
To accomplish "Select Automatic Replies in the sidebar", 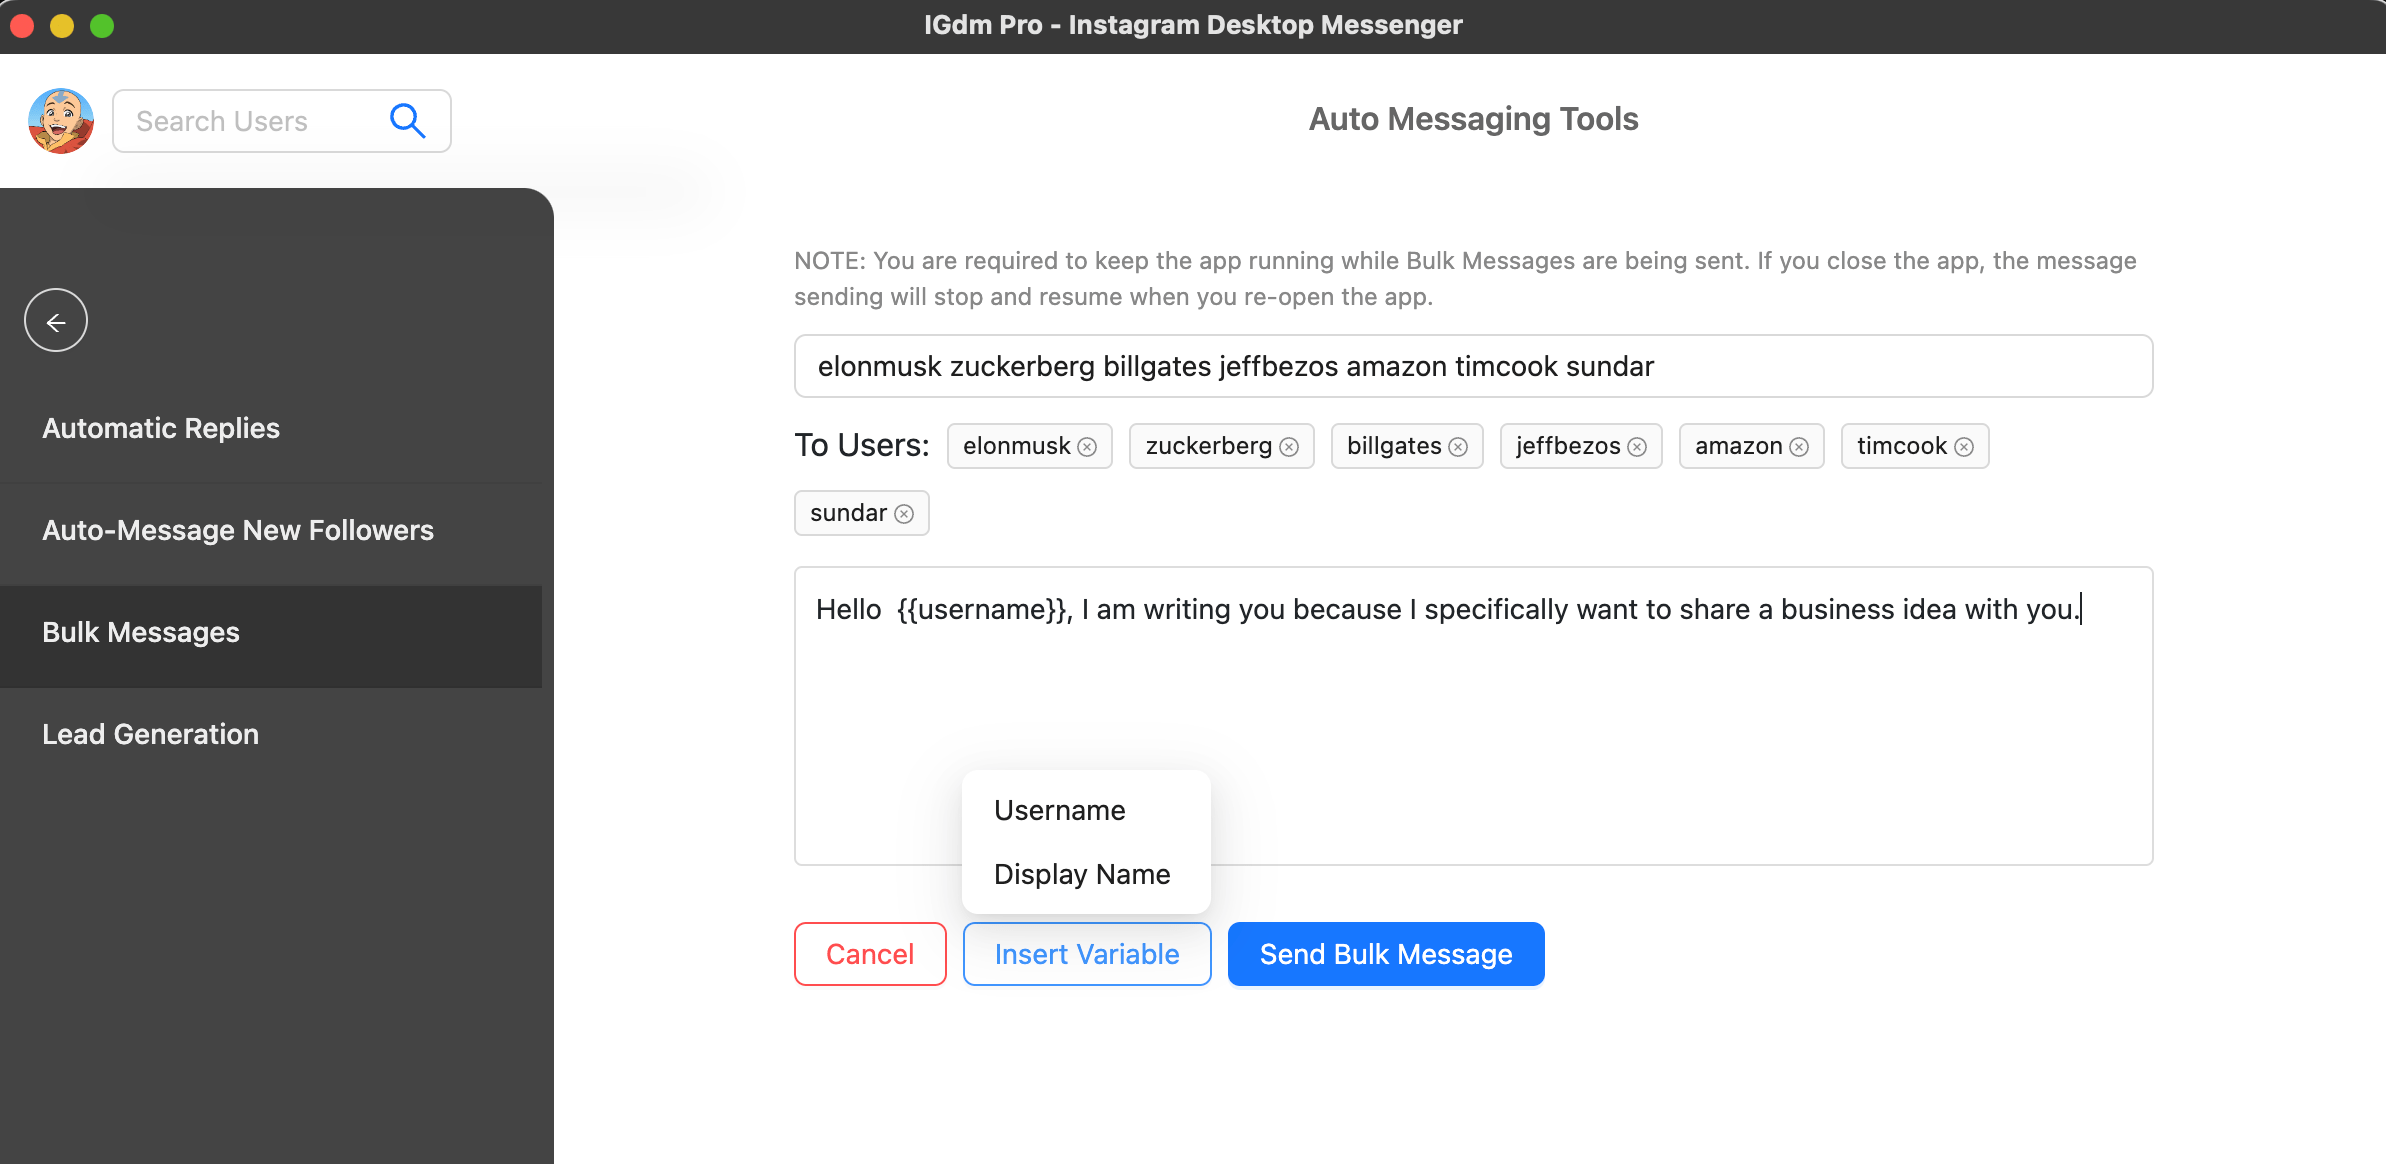I will click(x=161, y=428).
